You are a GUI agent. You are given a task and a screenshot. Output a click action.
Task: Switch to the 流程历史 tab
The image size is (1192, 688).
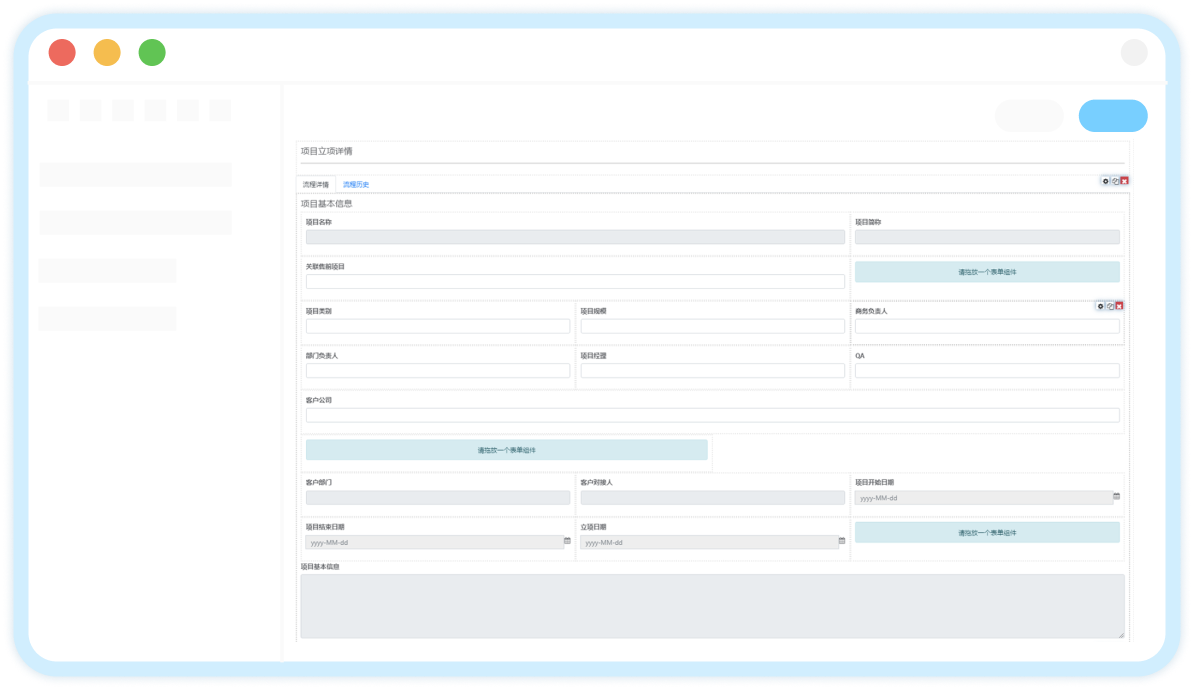[356, 185]
